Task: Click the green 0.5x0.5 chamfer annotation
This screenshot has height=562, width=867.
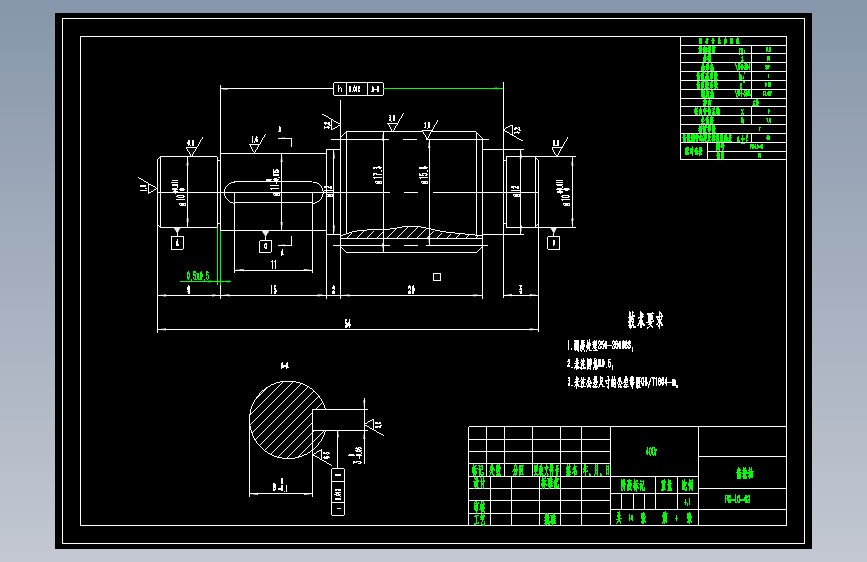Action: pyautogui.click(x=198, y=275)
